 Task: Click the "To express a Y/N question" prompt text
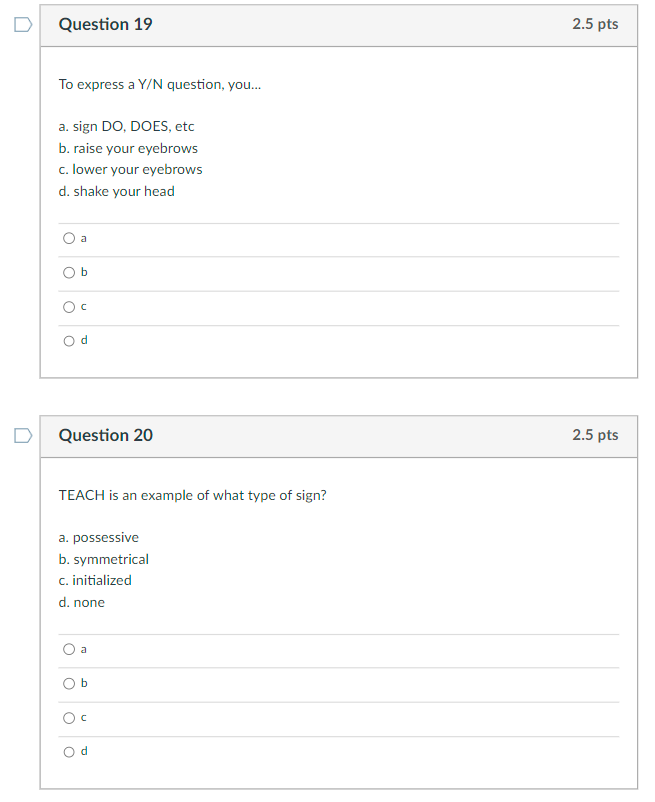(160, 84)
